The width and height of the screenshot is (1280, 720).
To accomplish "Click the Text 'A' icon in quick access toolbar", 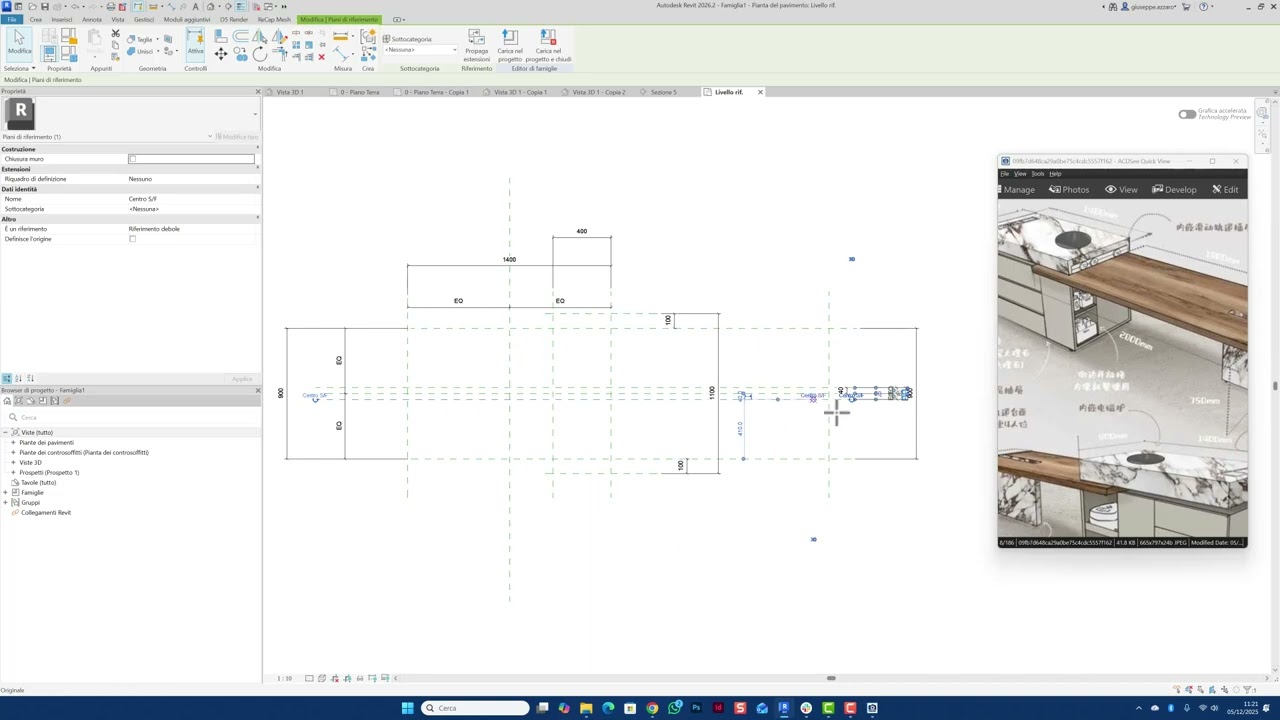I will (x=194, y=6).
